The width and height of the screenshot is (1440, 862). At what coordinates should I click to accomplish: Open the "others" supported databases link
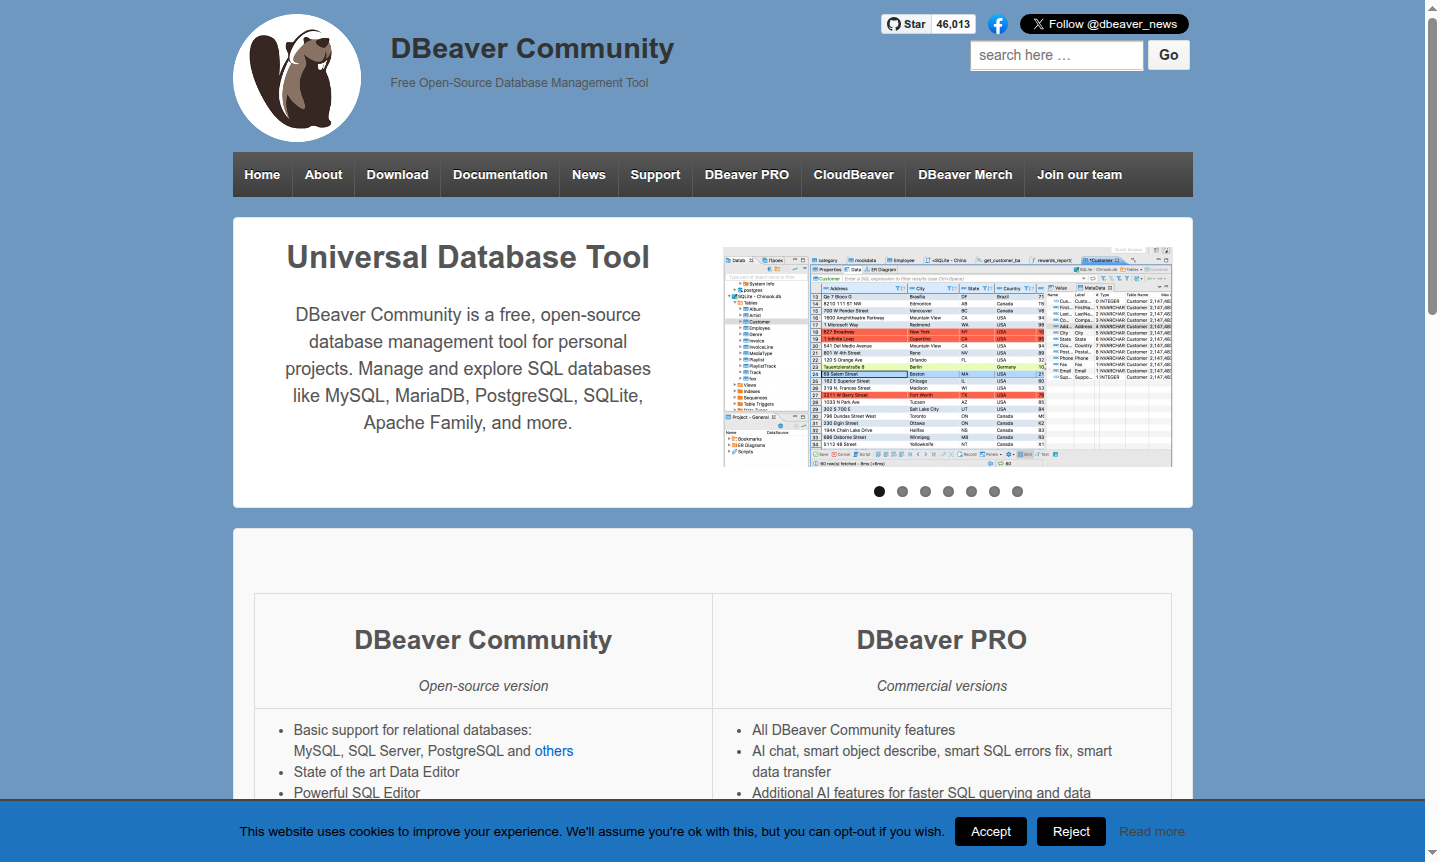(553, 750)
